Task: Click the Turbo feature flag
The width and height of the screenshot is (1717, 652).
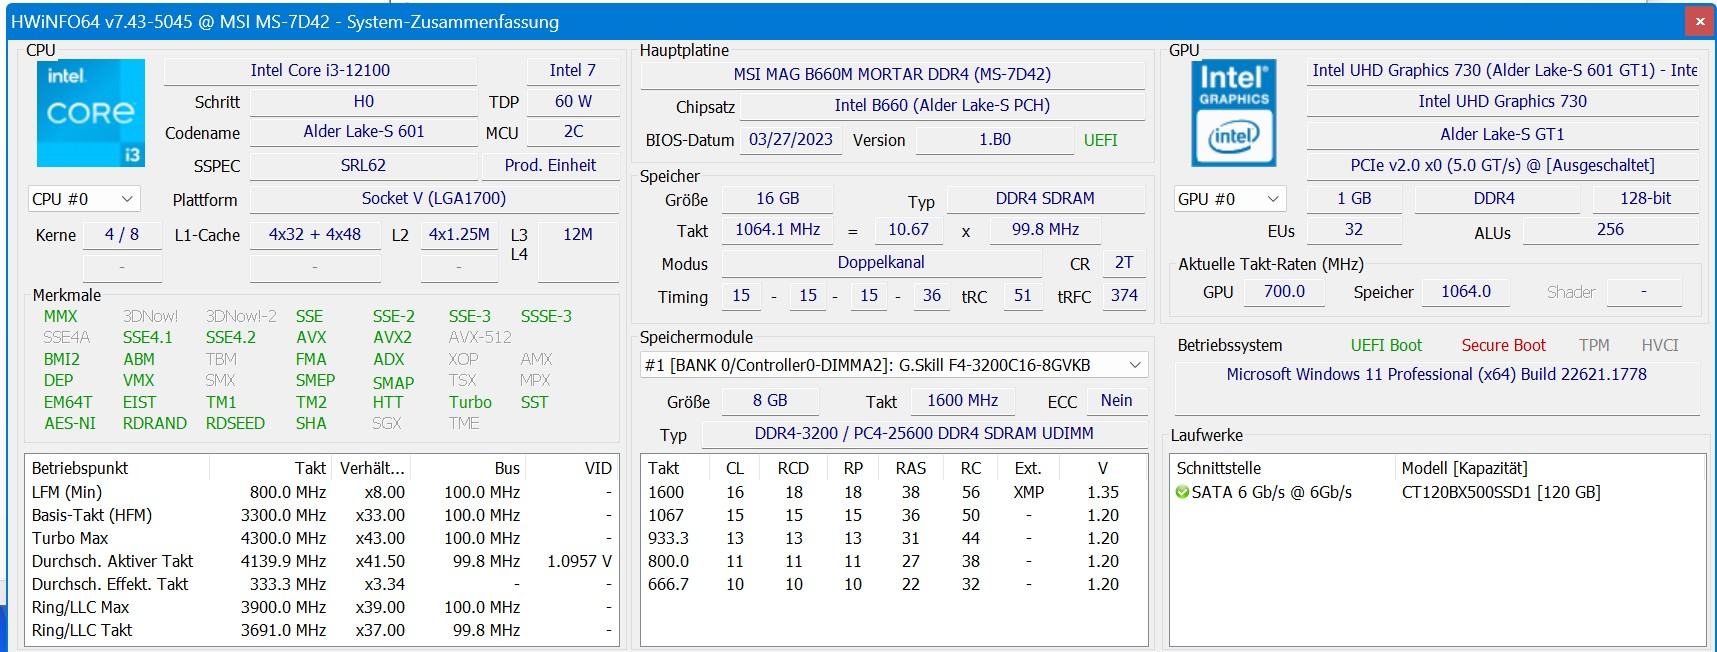Action: point(470,402)
